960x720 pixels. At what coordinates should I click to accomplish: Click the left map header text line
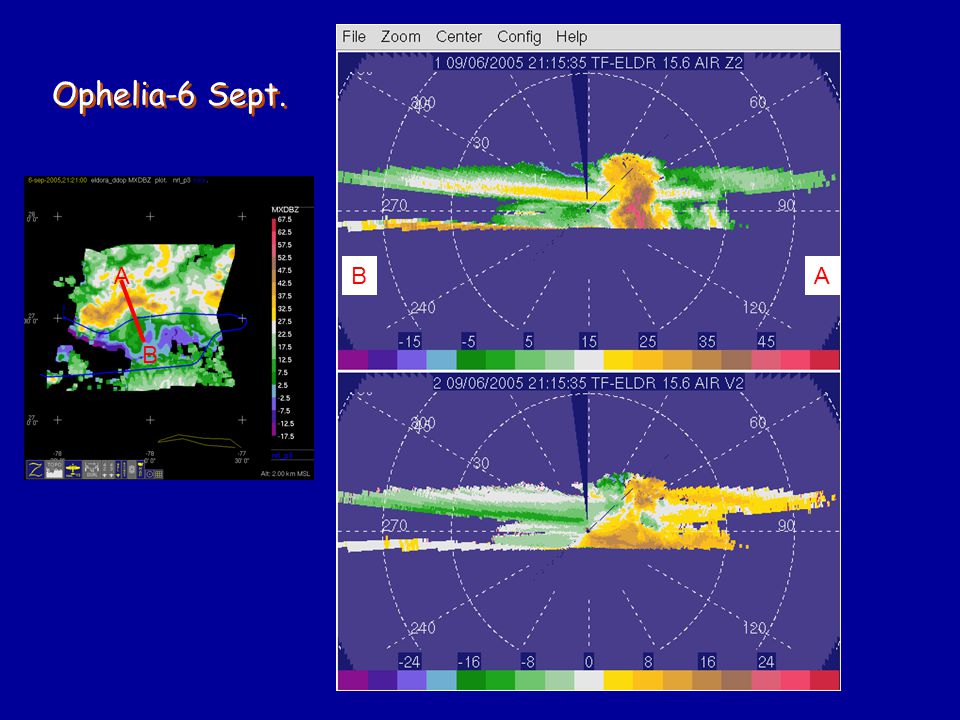pos(118,181)
